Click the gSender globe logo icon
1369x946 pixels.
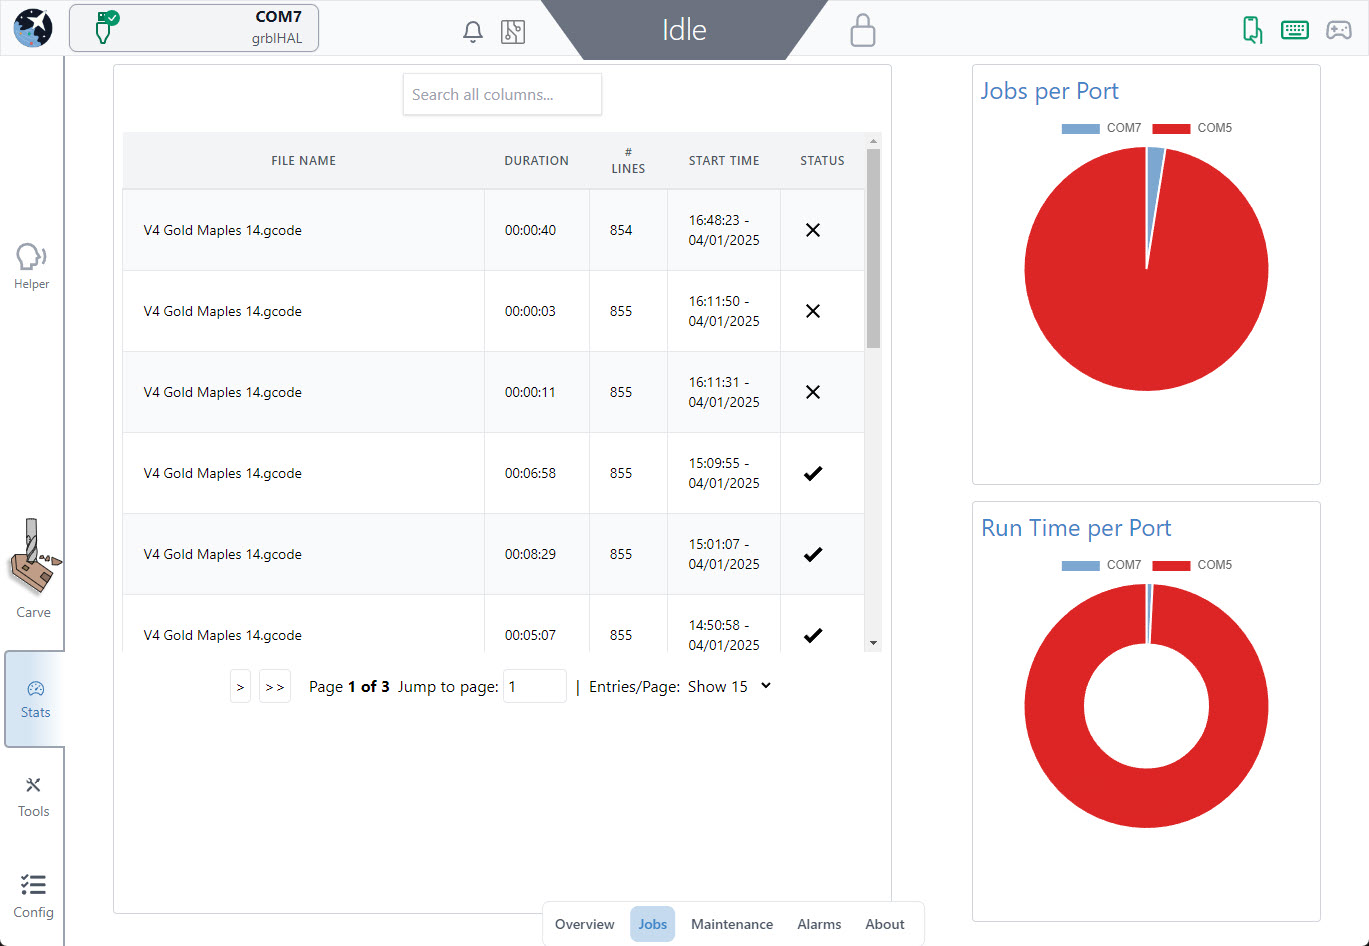point(33,28)
